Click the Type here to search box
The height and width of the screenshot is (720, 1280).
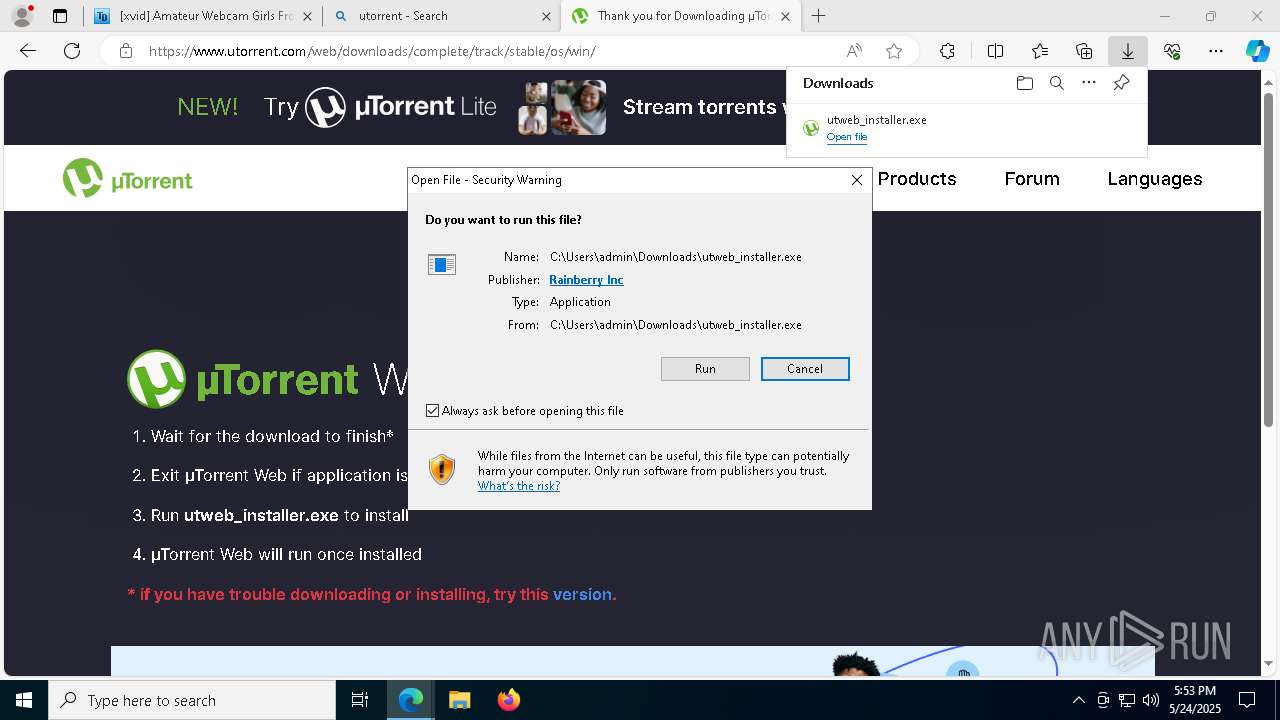click(x=192, y=700)
